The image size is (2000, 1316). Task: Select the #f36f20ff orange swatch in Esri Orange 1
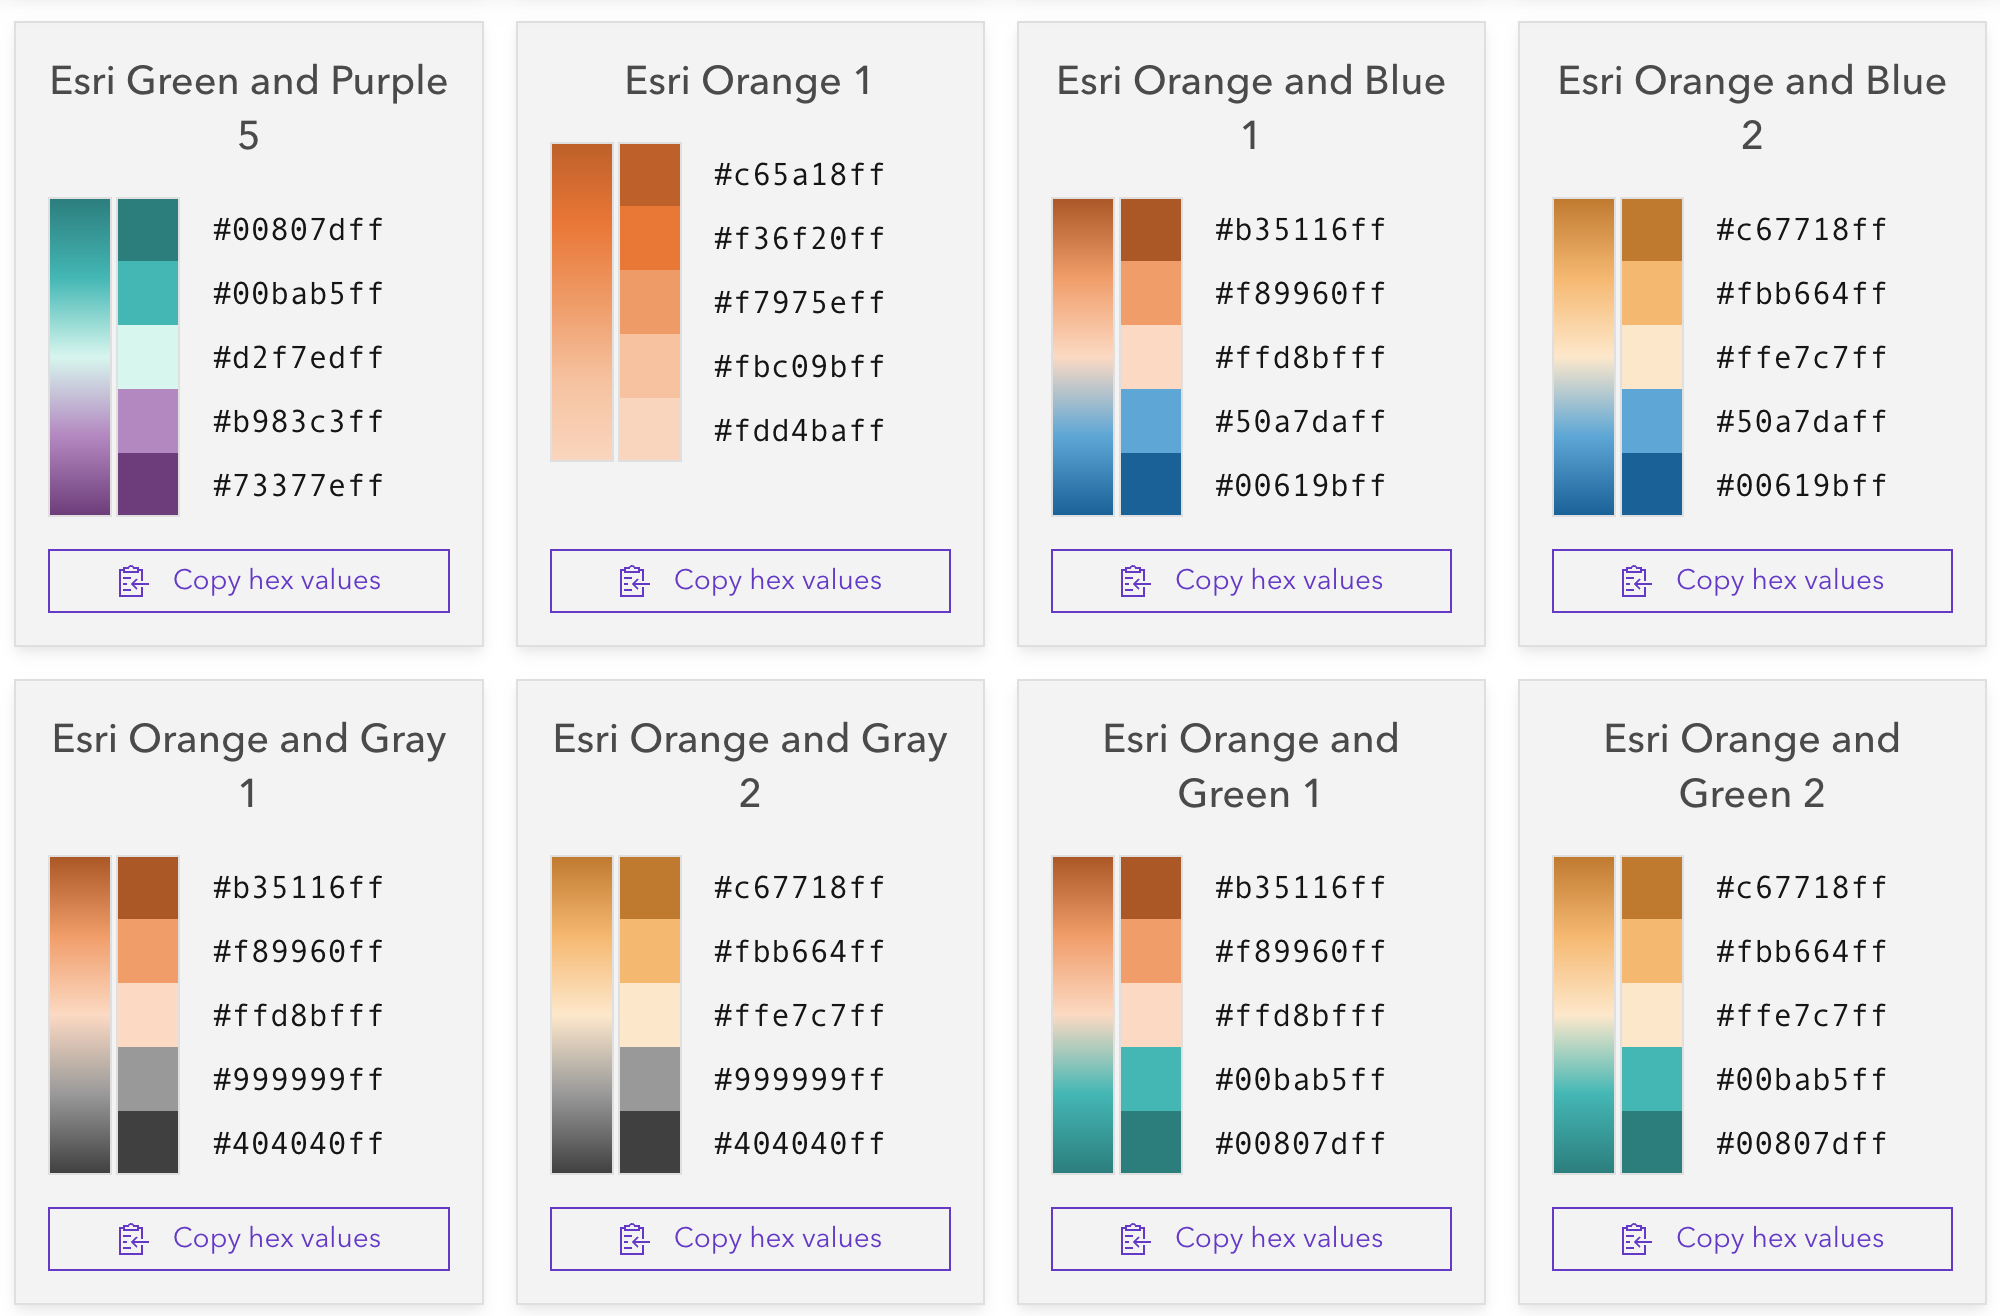click(x=650, y=238)
